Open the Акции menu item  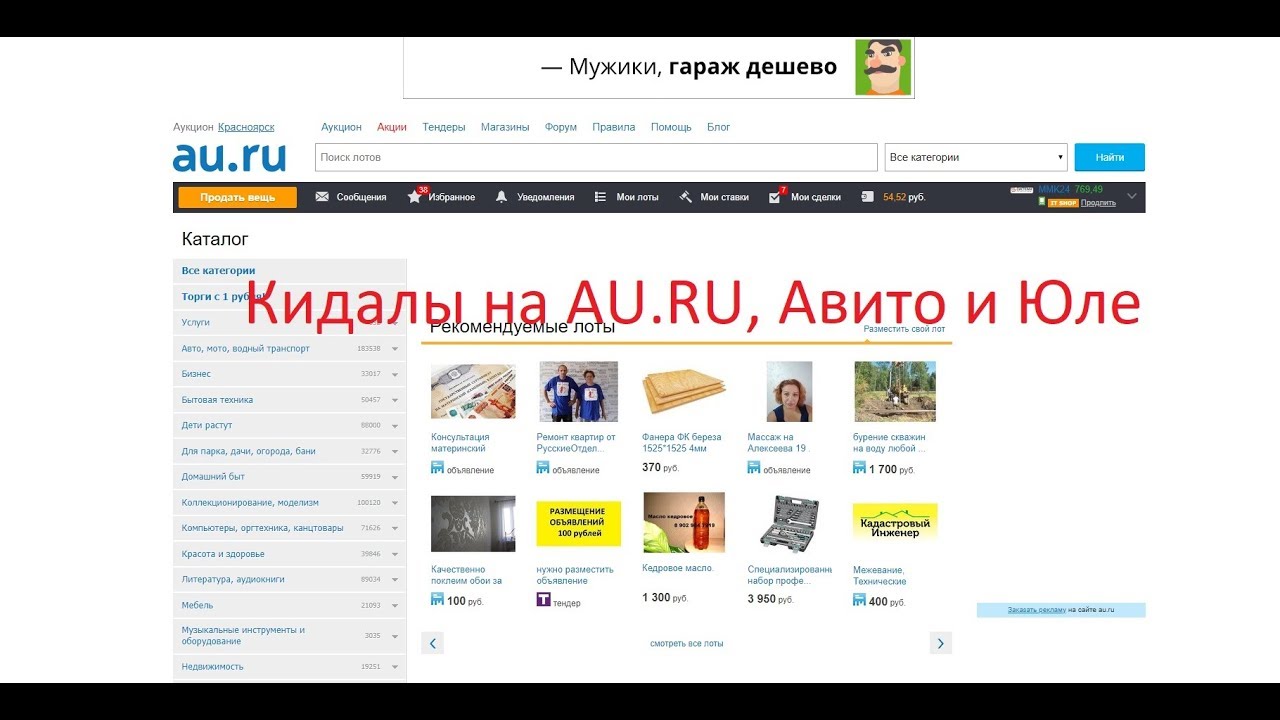click(392, 127)
